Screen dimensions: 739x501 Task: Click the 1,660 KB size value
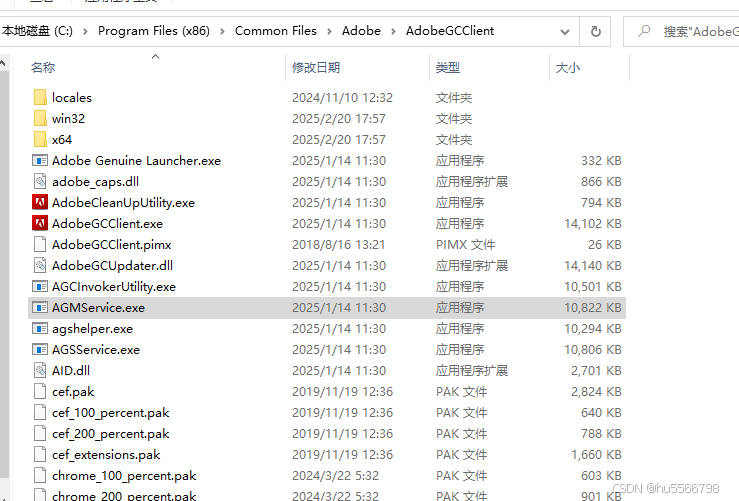point(596,454)
